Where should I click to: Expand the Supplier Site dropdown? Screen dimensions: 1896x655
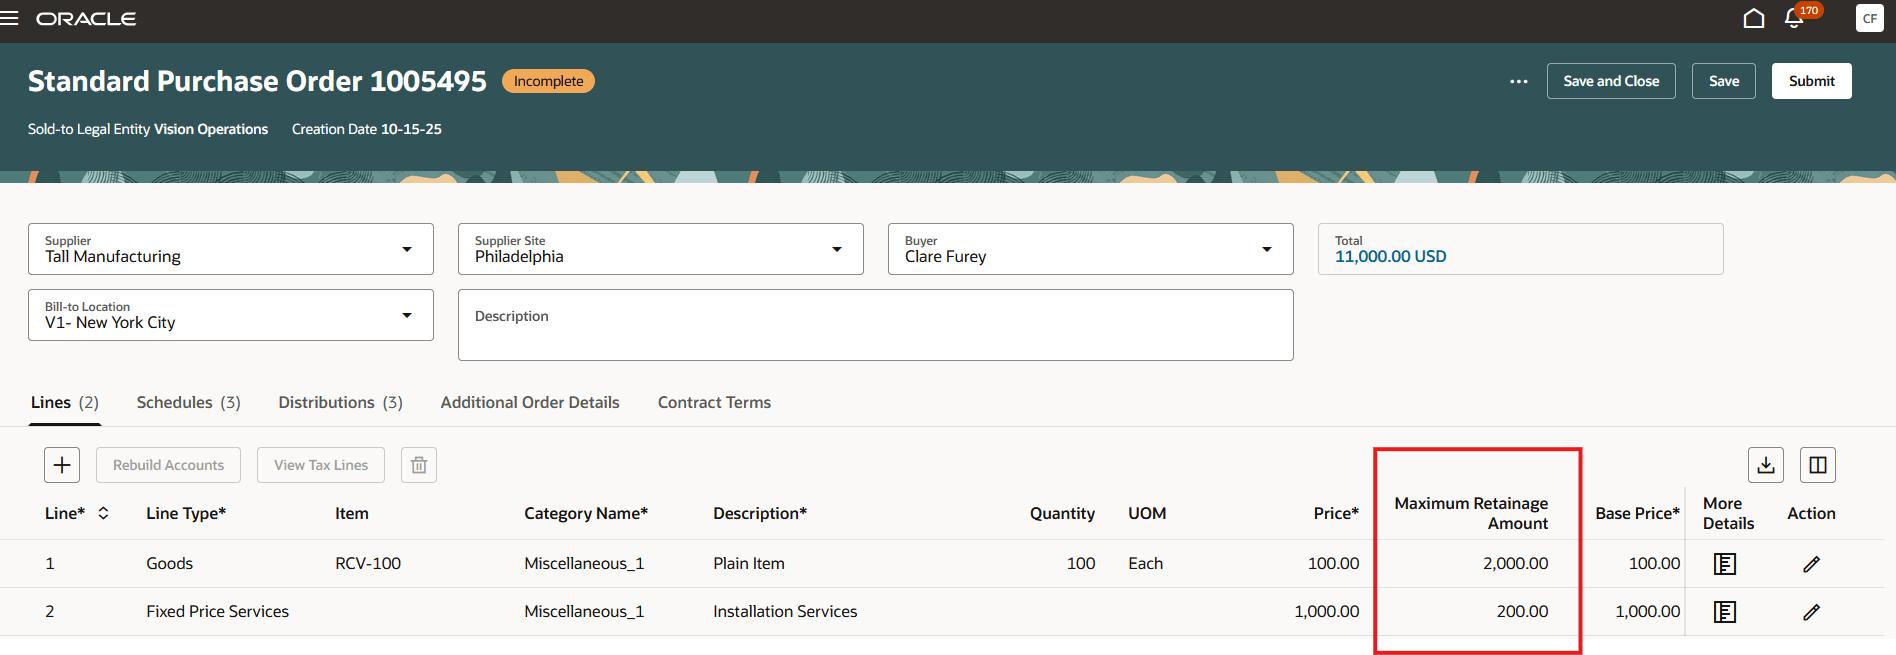point(837,249)
